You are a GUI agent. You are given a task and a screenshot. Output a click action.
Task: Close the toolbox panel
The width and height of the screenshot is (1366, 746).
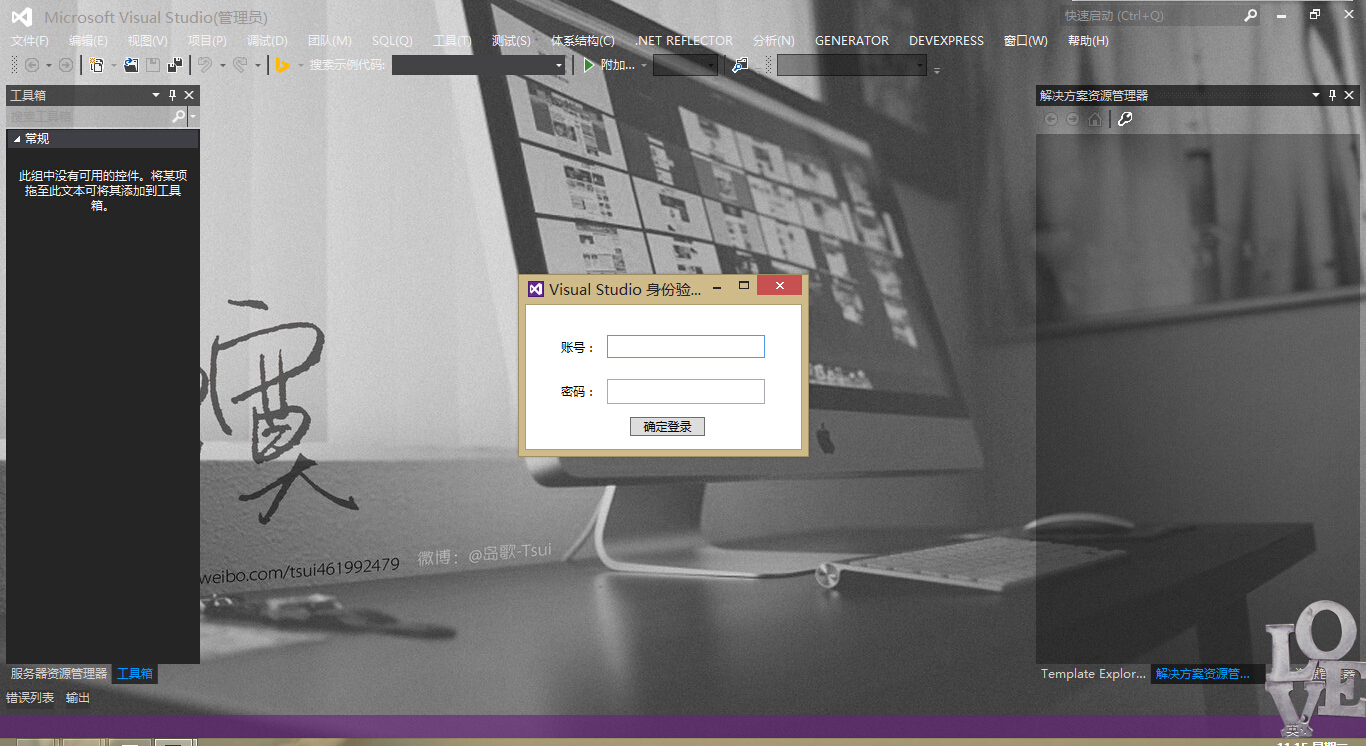[189, 95]
